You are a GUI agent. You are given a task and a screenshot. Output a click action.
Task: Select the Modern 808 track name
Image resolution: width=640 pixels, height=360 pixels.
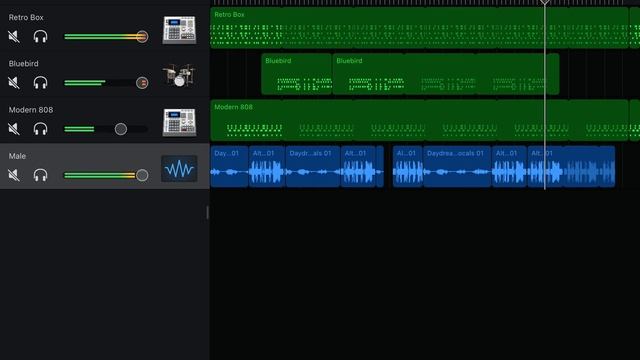(x=31, y=110)
